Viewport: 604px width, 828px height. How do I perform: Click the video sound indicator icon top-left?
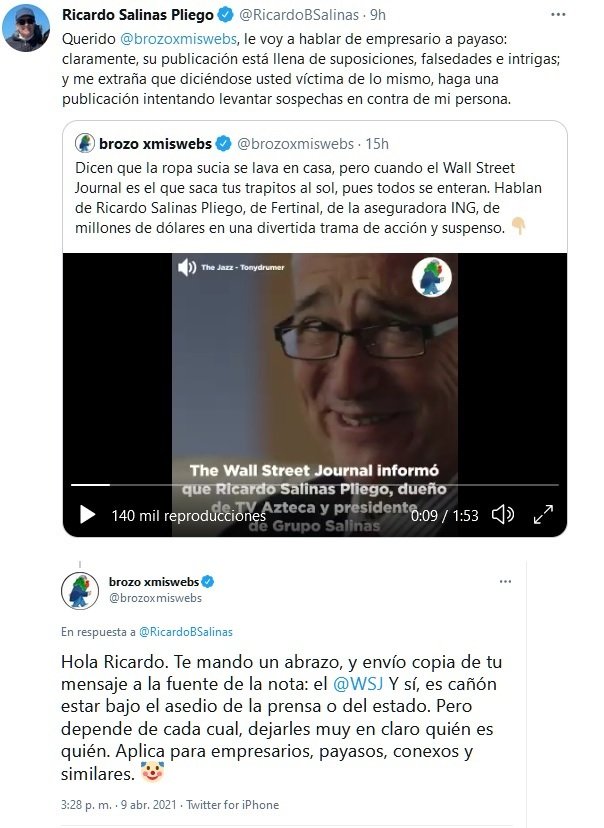(x=187, y=267)
